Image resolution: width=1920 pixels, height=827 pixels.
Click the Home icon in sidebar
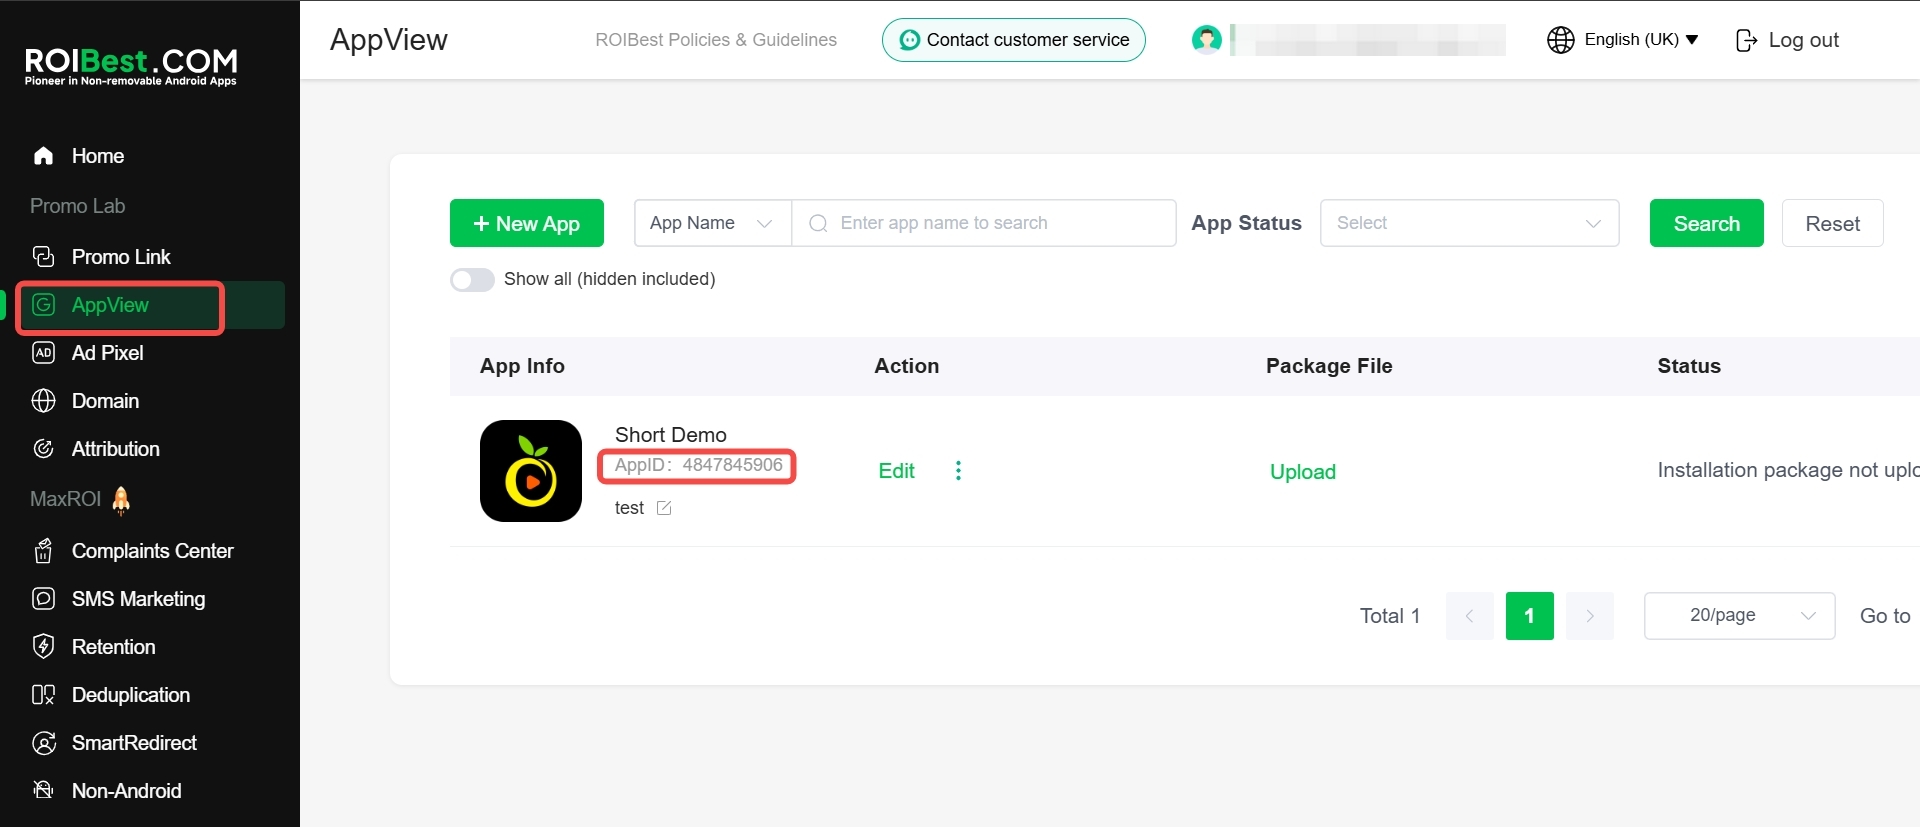pos(43,156)
